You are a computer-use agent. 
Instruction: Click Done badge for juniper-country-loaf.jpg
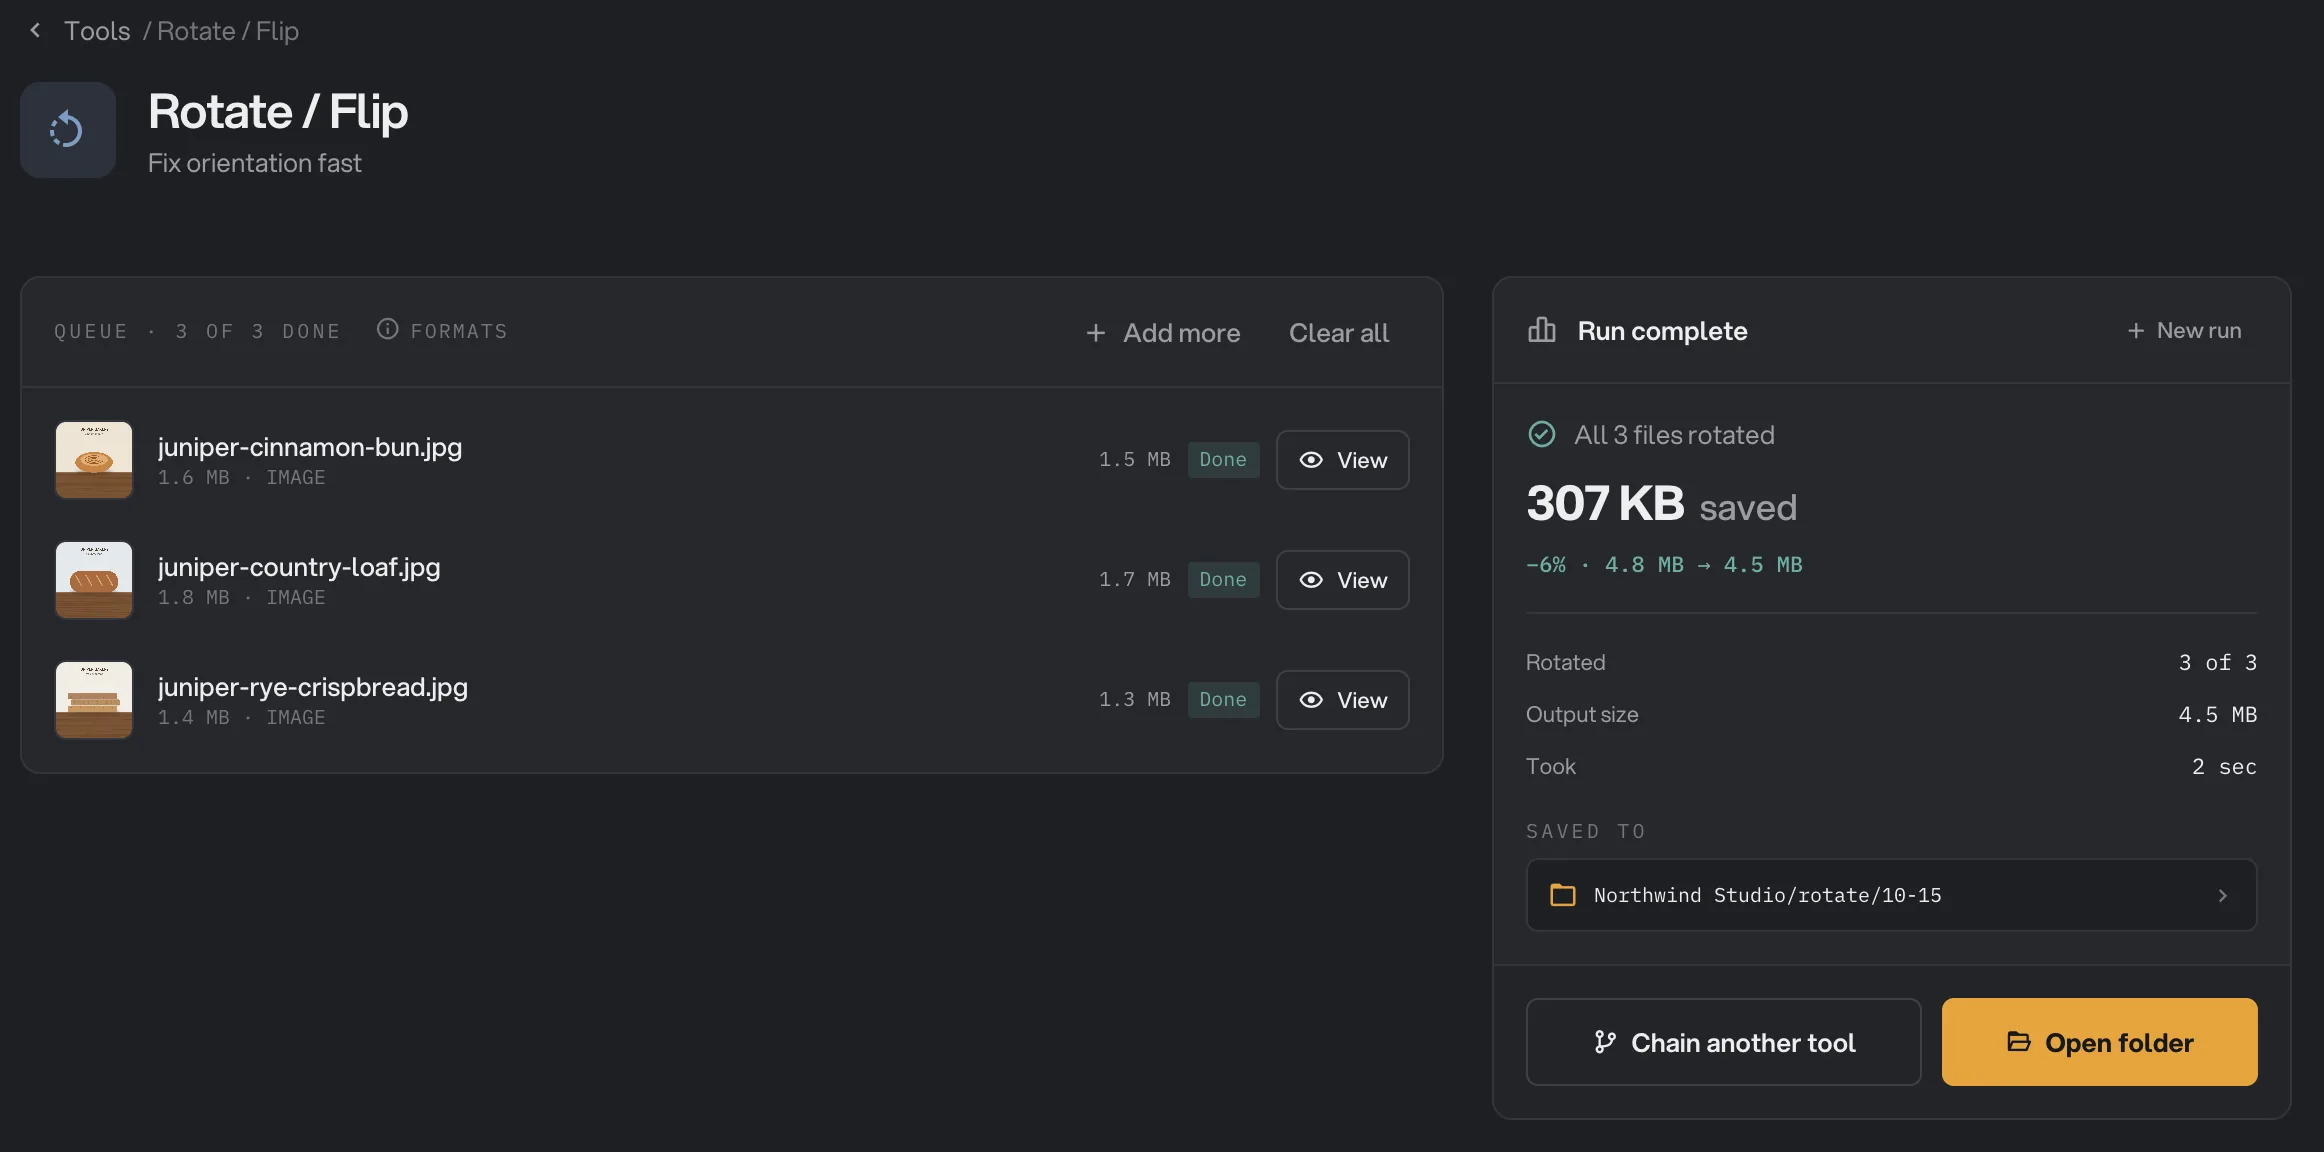point(1223,580)
